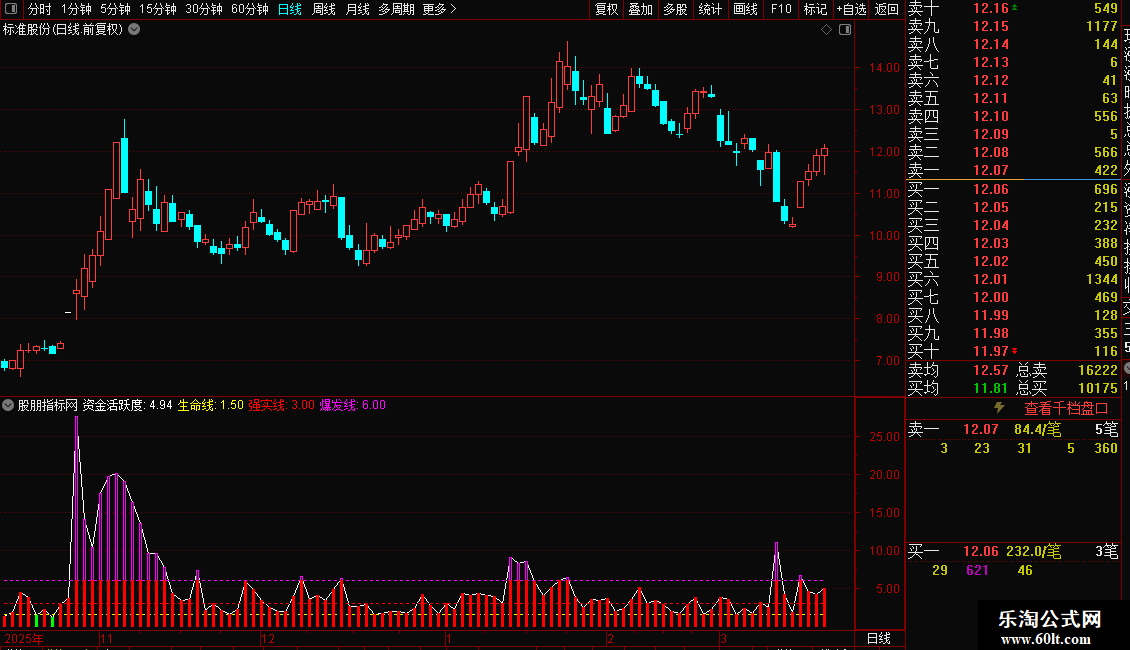
Task: Click the 日线 label at chart bottom
Action: 878,638
